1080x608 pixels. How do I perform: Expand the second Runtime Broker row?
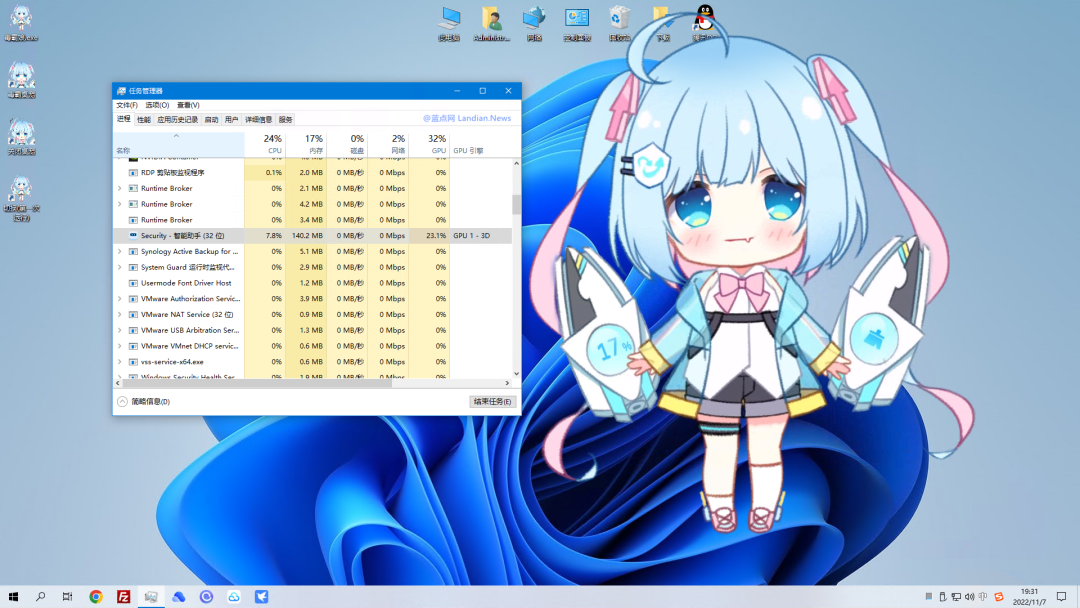click(x=119, y=205)
